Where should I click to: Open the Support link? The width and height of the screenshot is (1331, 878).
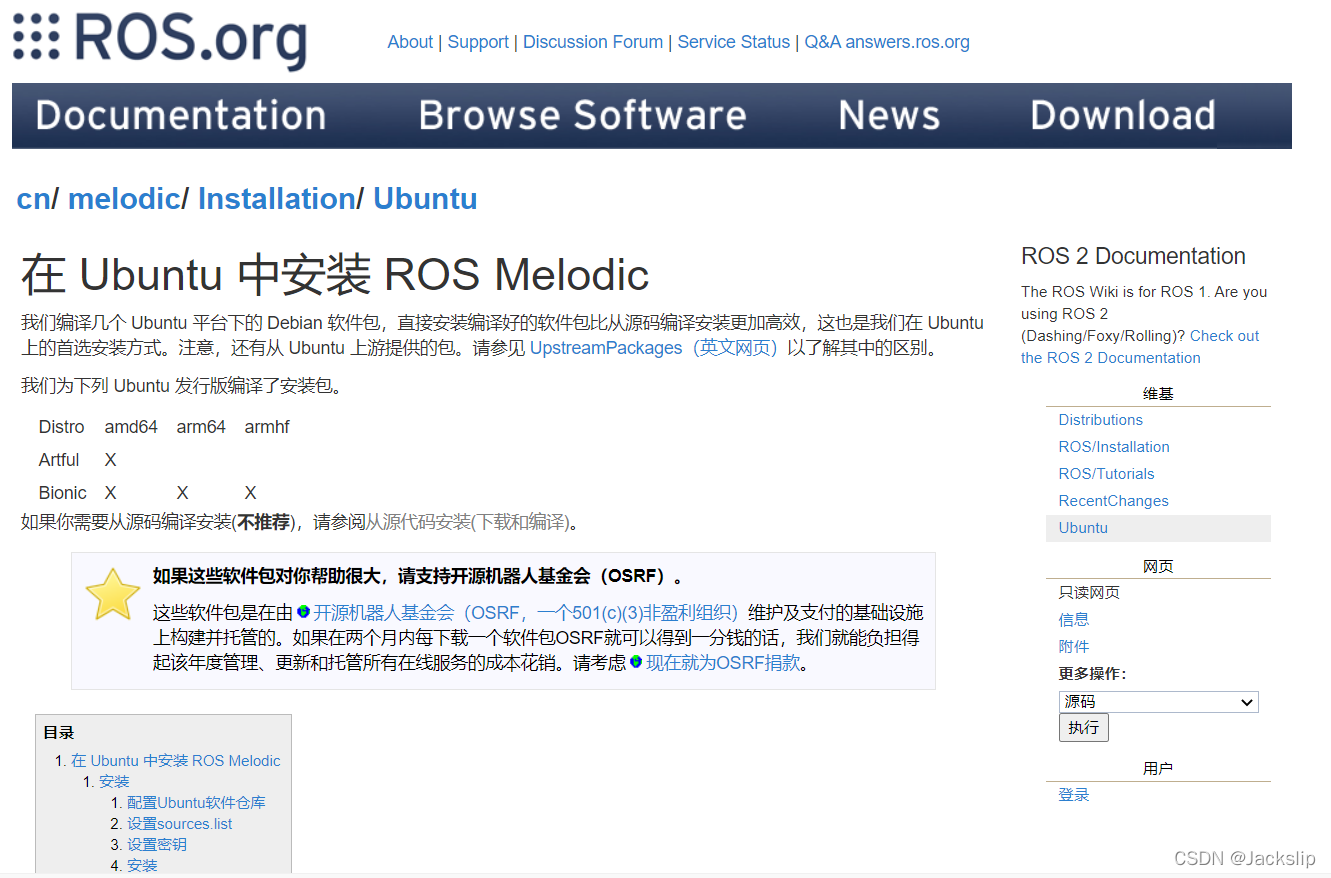(x=478, y=42)
